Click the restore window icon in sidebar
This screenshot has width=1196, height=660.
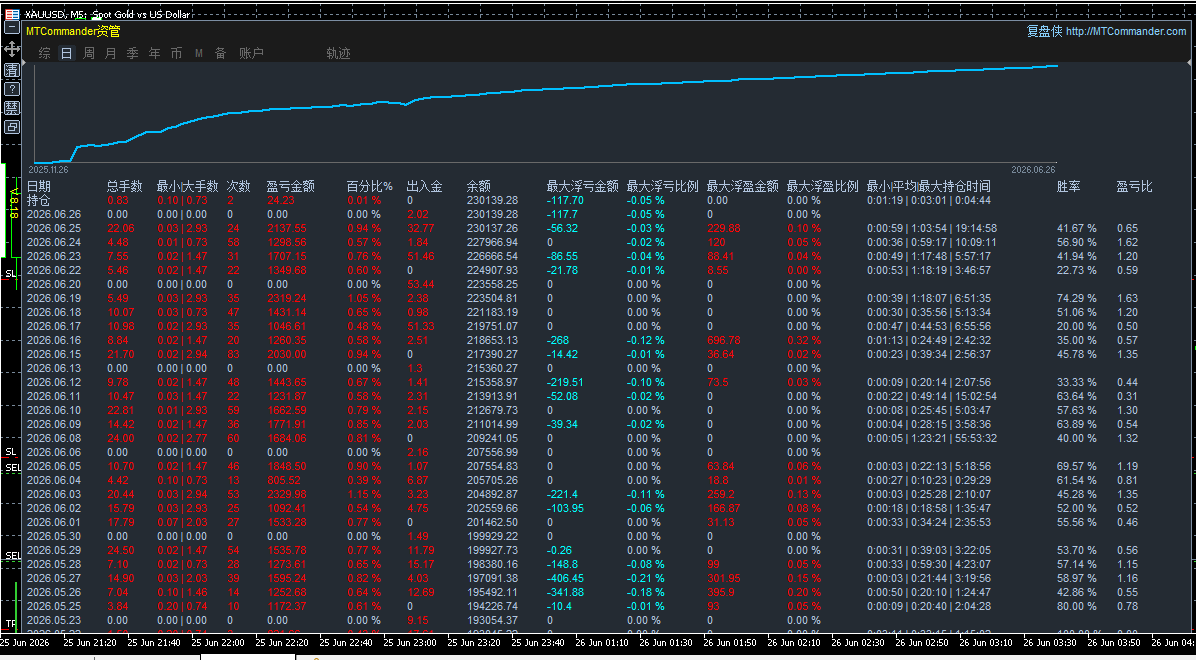pos(11,127)
